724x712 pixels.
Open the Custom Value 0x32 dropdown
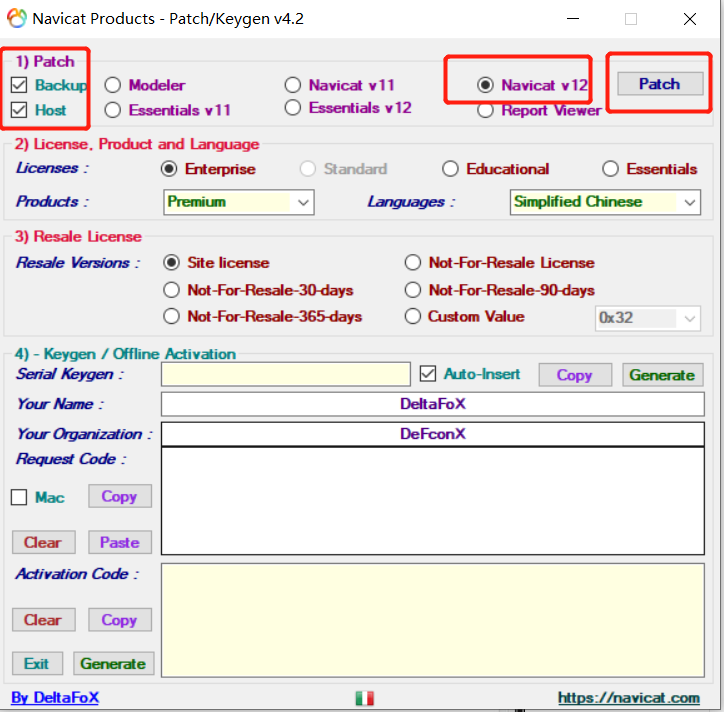[647, 318]
